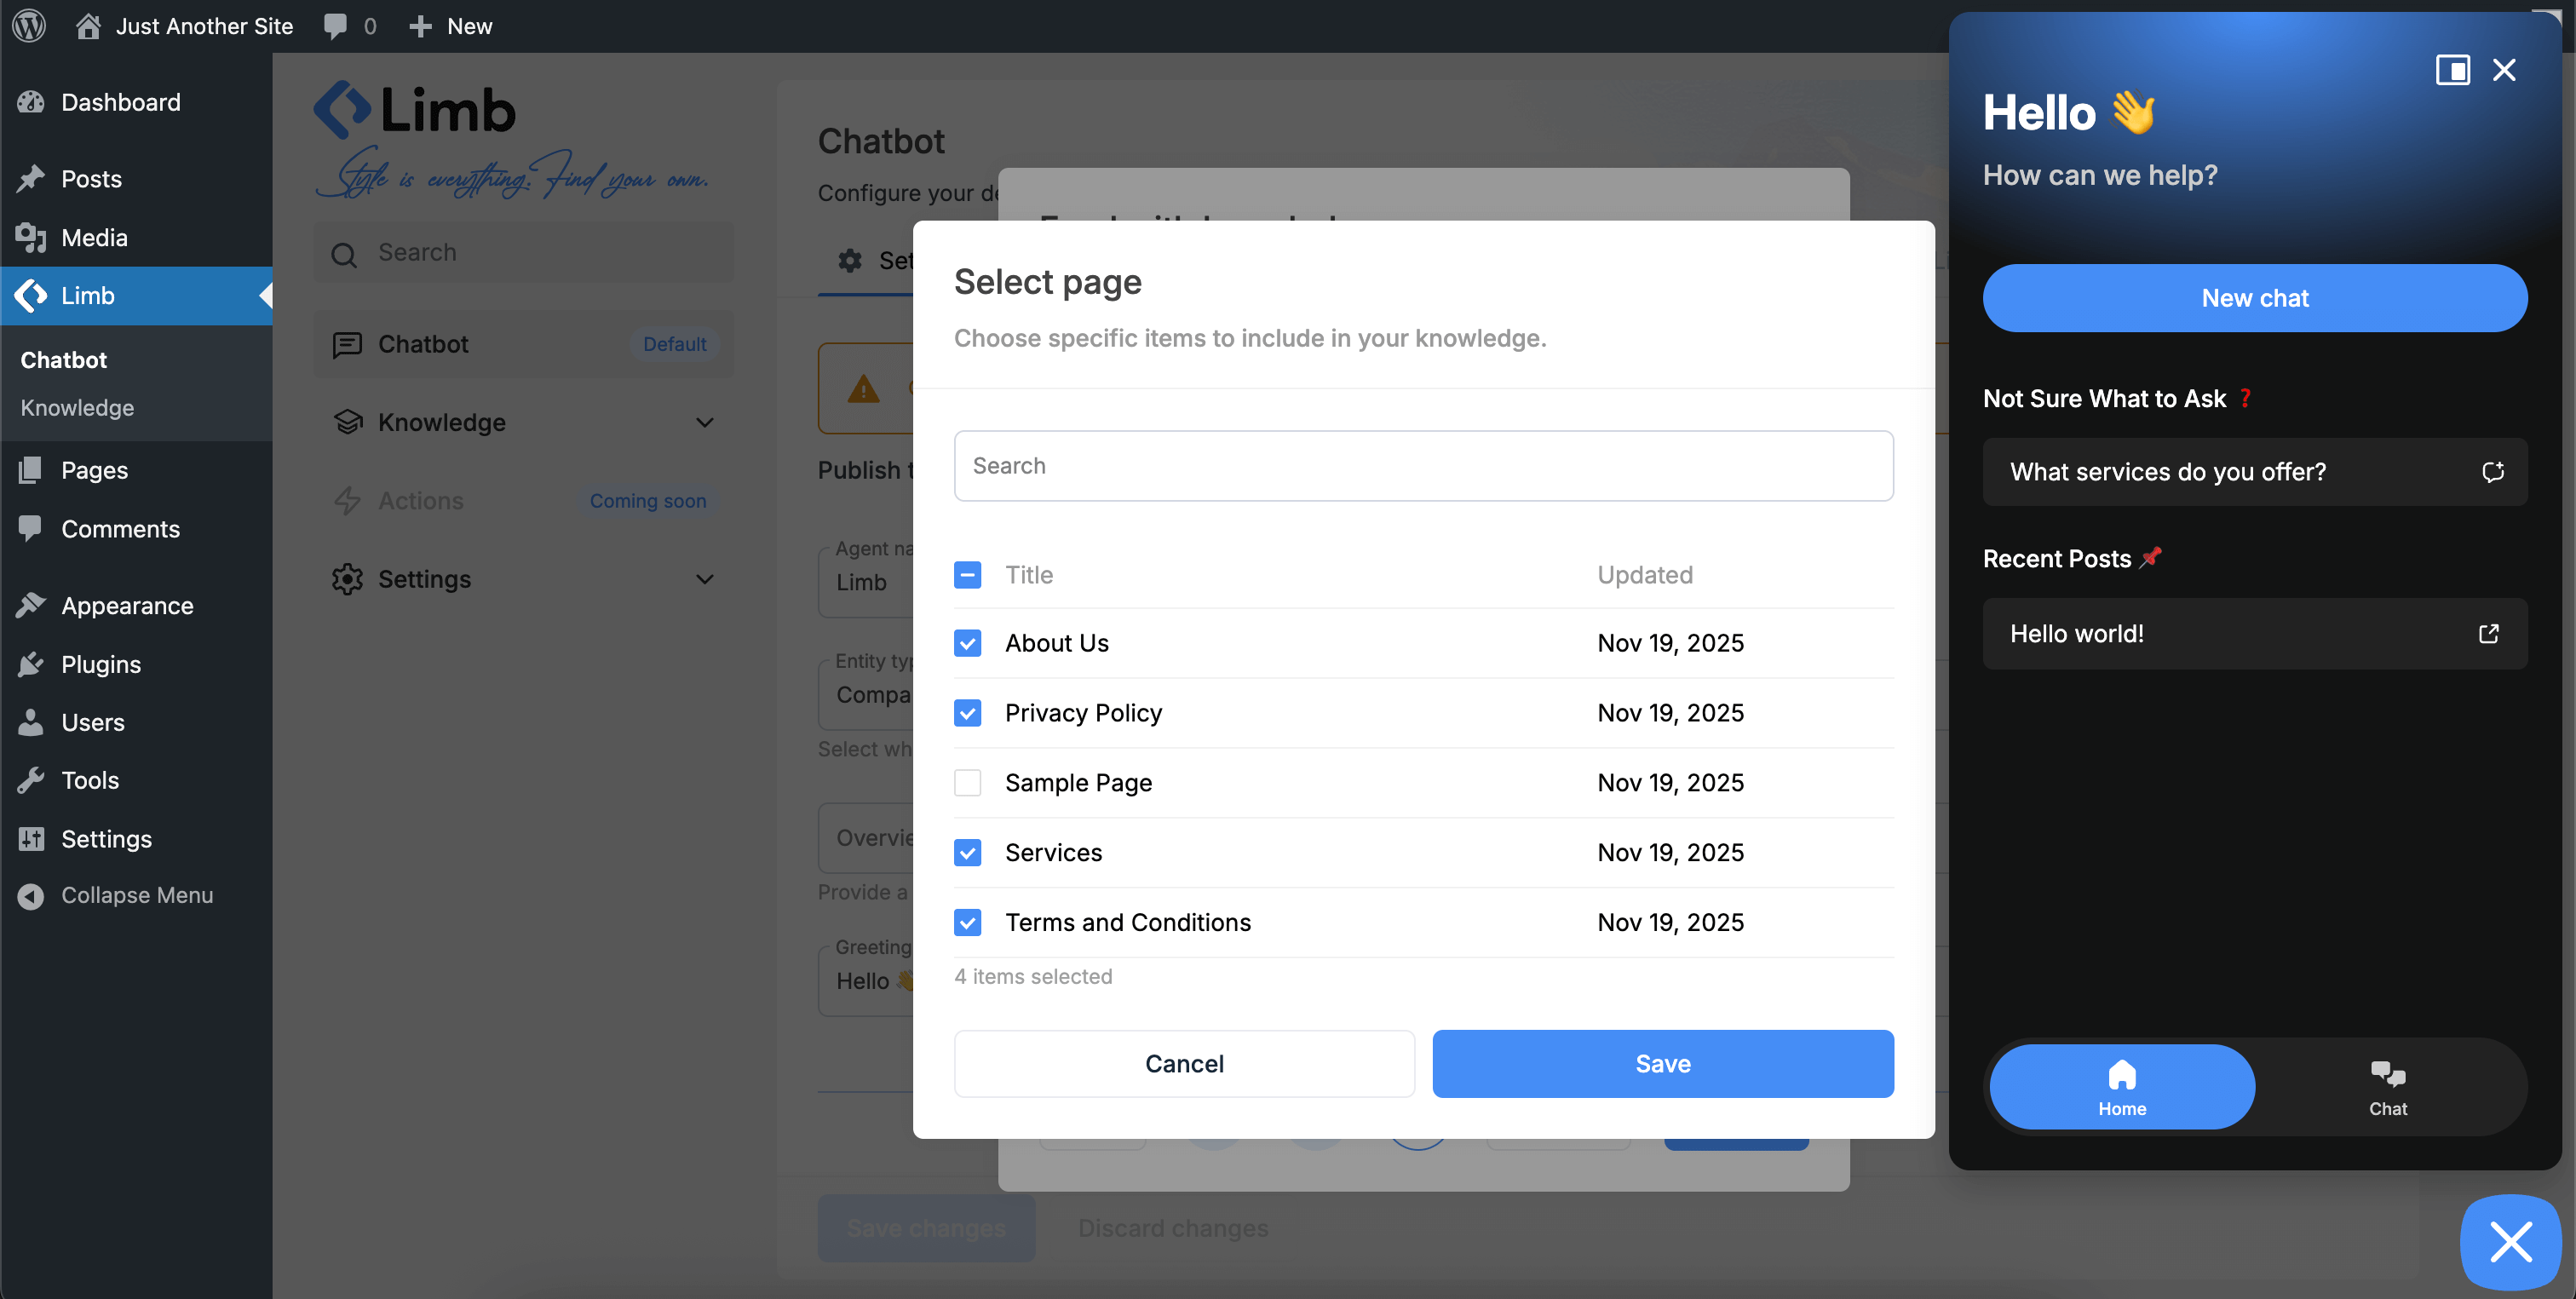The height and width of the screenshot is (1299, 2576).
Task: Expand the Settings menu chevron
Action: click(x=705, y=579)
